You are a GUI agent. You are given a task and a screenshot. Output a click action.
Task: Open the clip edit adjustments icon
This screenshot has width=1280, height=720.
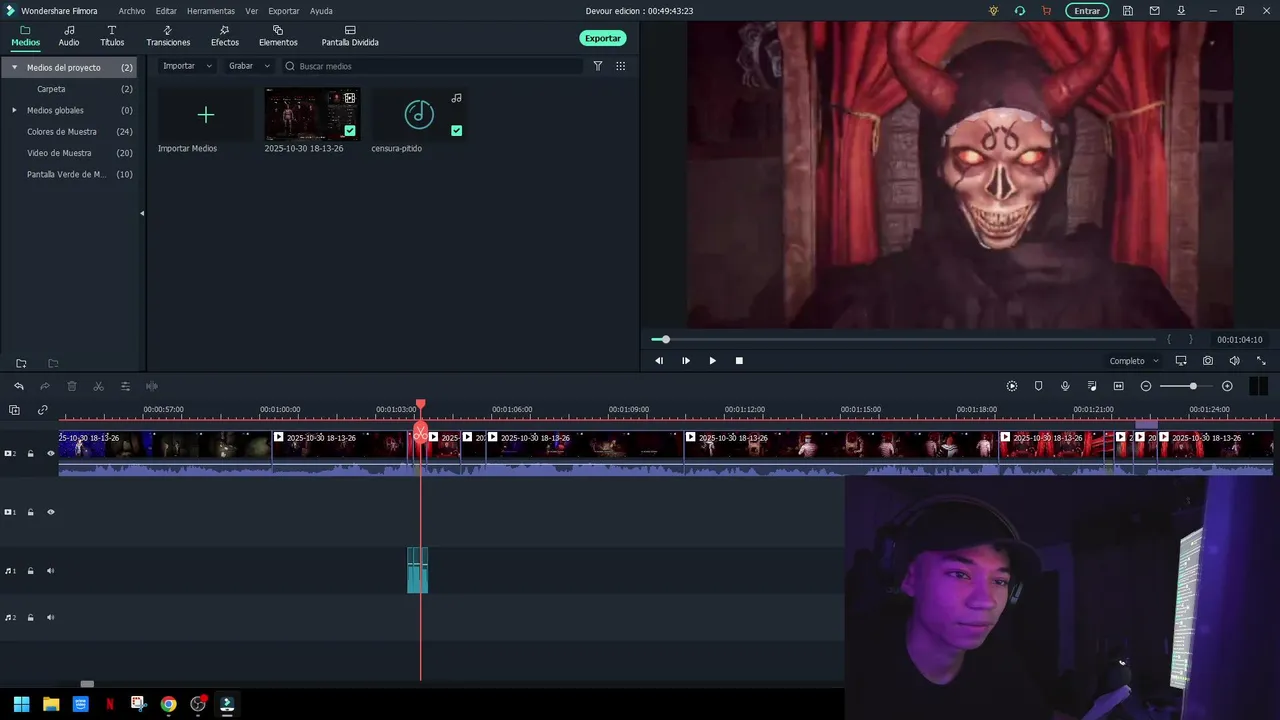pyautogui.click(x=125, y=386)
